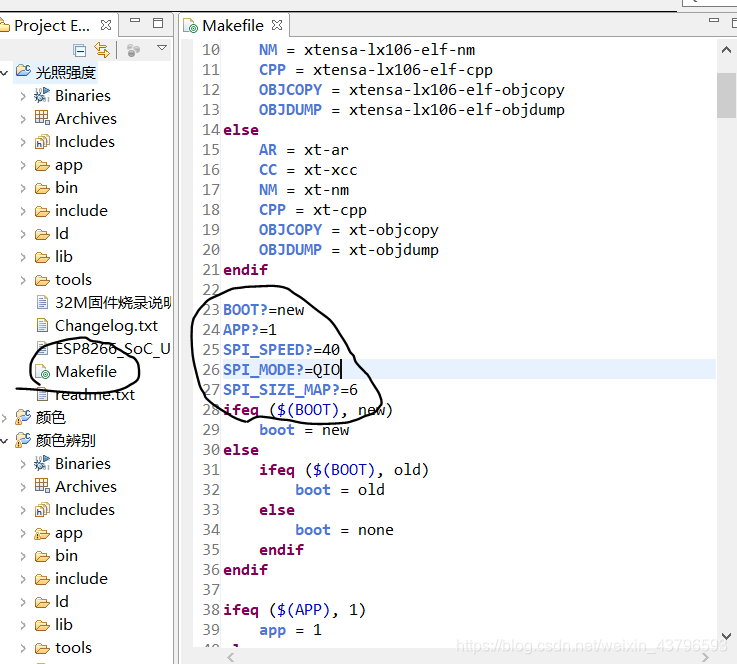Screen dimensions: 737x664
Task: Open Project Explorer view menu dropdown
Action: pos(162,48)
